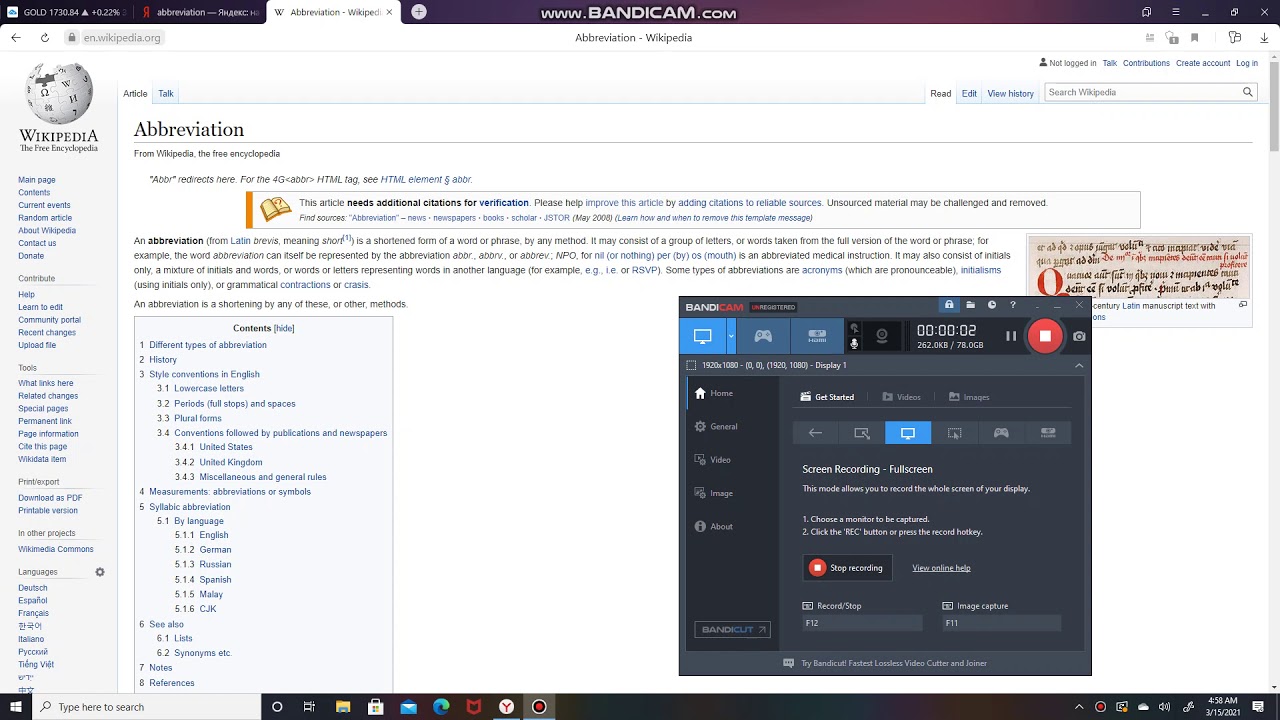Go to Style conventions in English section

pos(204,374)
